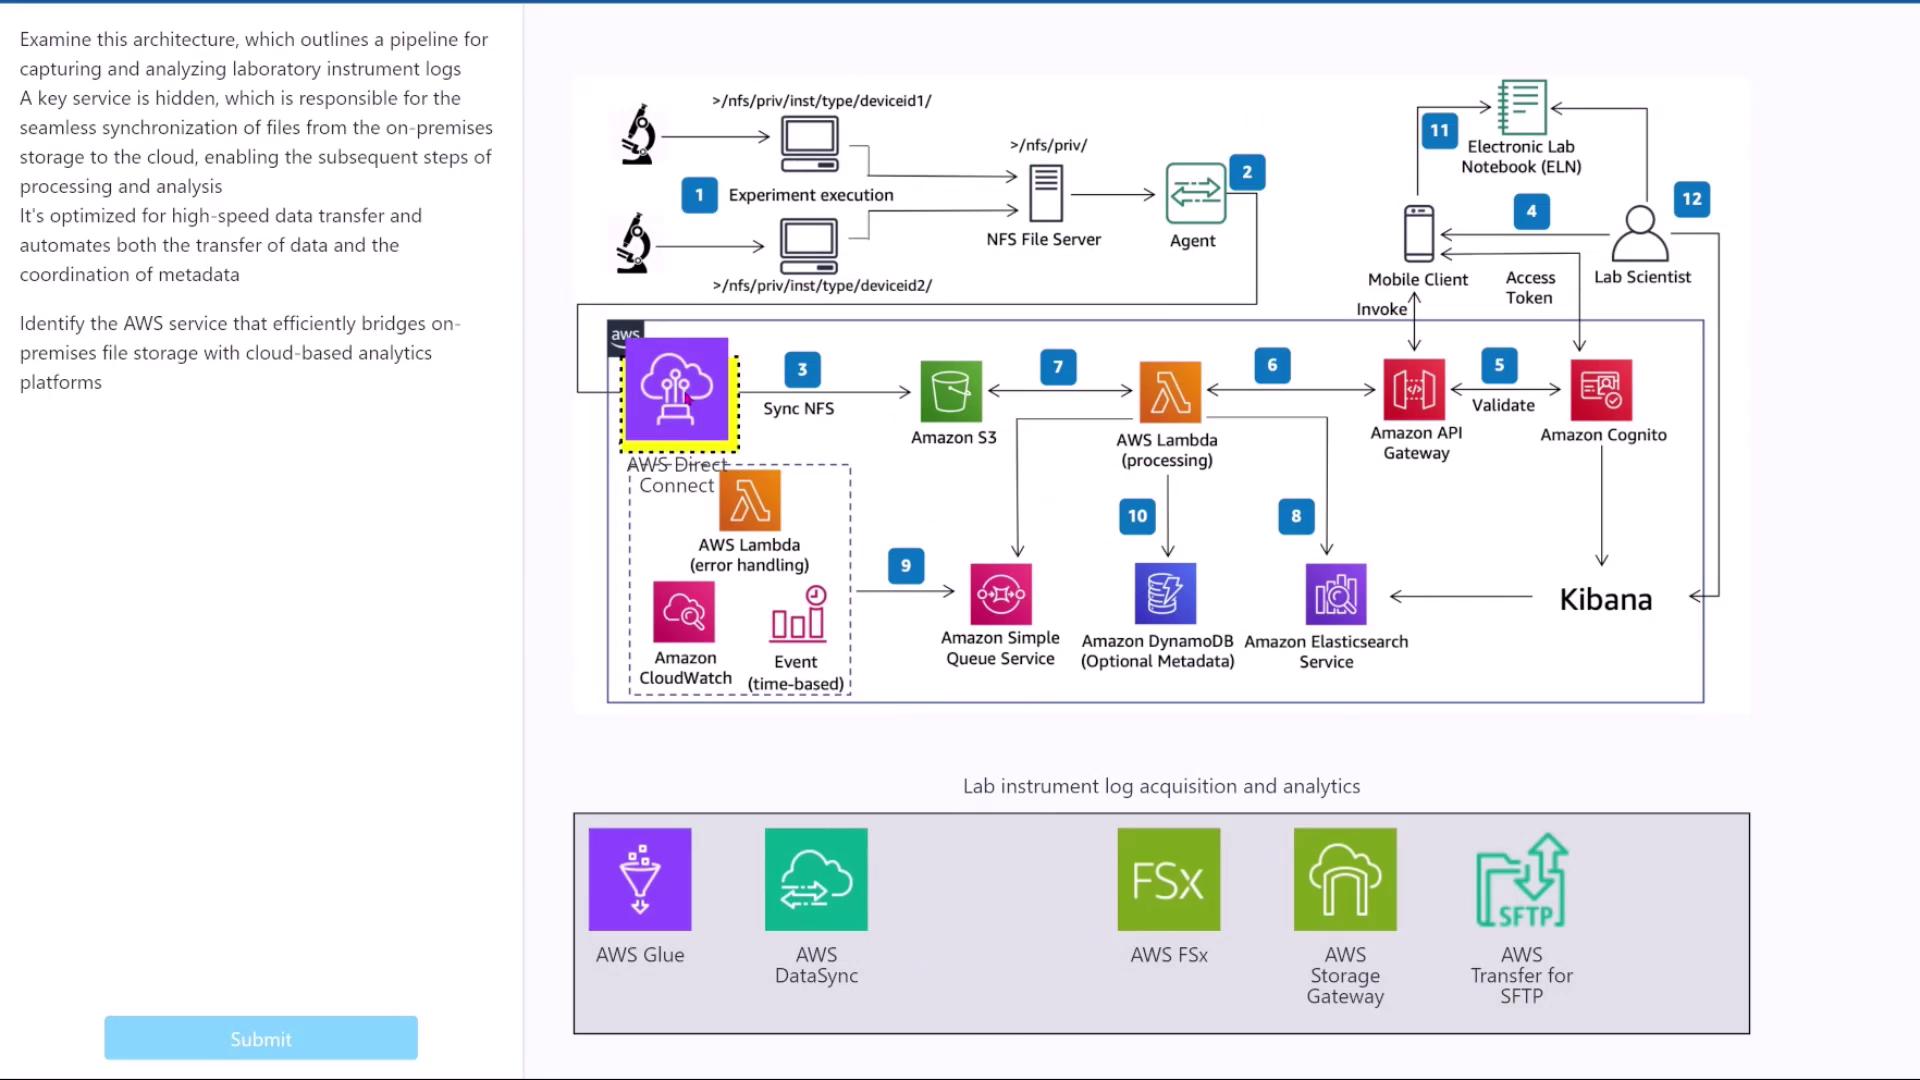Click the Amazon DynamoDB icon
The height and width of the screenshot is (1080, 1920).
(x=1164, y=593)
